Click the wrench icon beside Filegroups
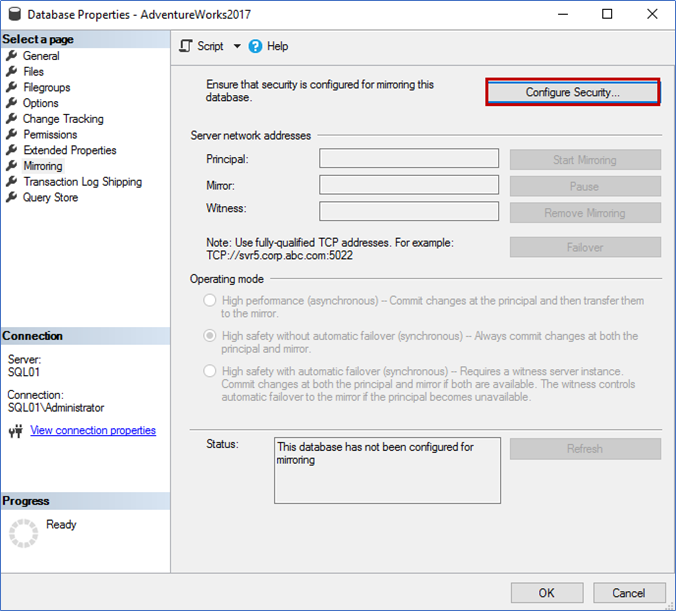 (x=12, y=87)
